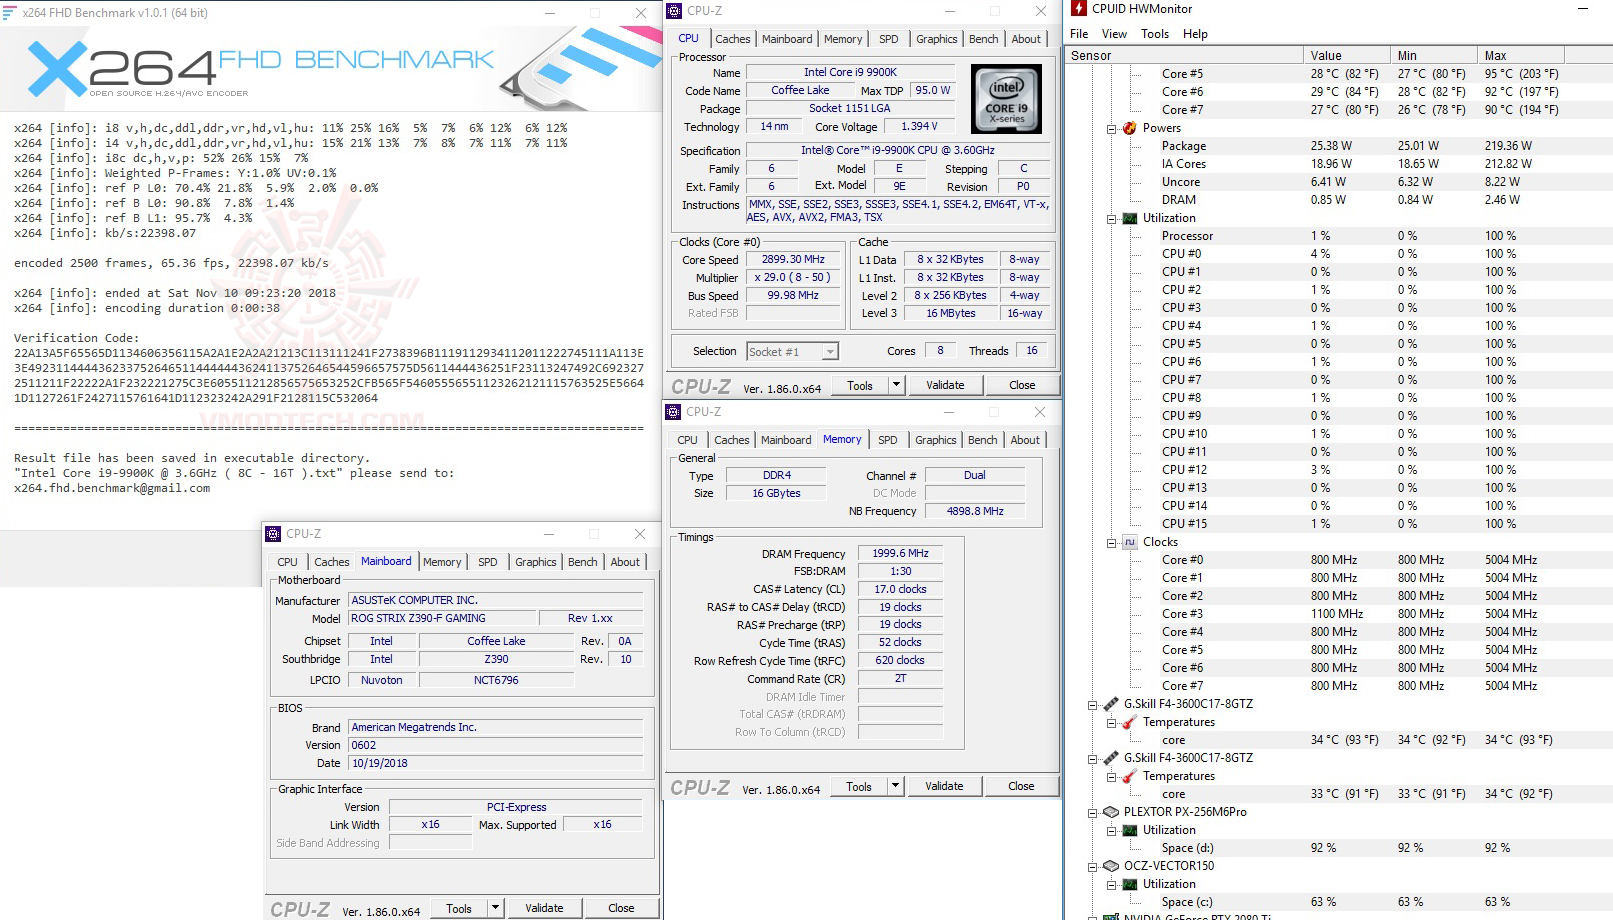The image size is (1613, 920).
Task: Open the Selection socket dropdown in CPU-Z
Action: [x=830, y=351]
